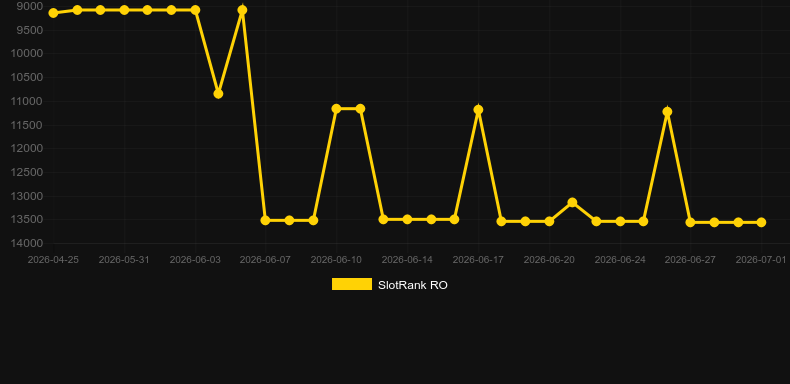This screenshot has width=790, height=384.
Task: Click the 9500 rank axis label
Action: (x=30, y=30)
